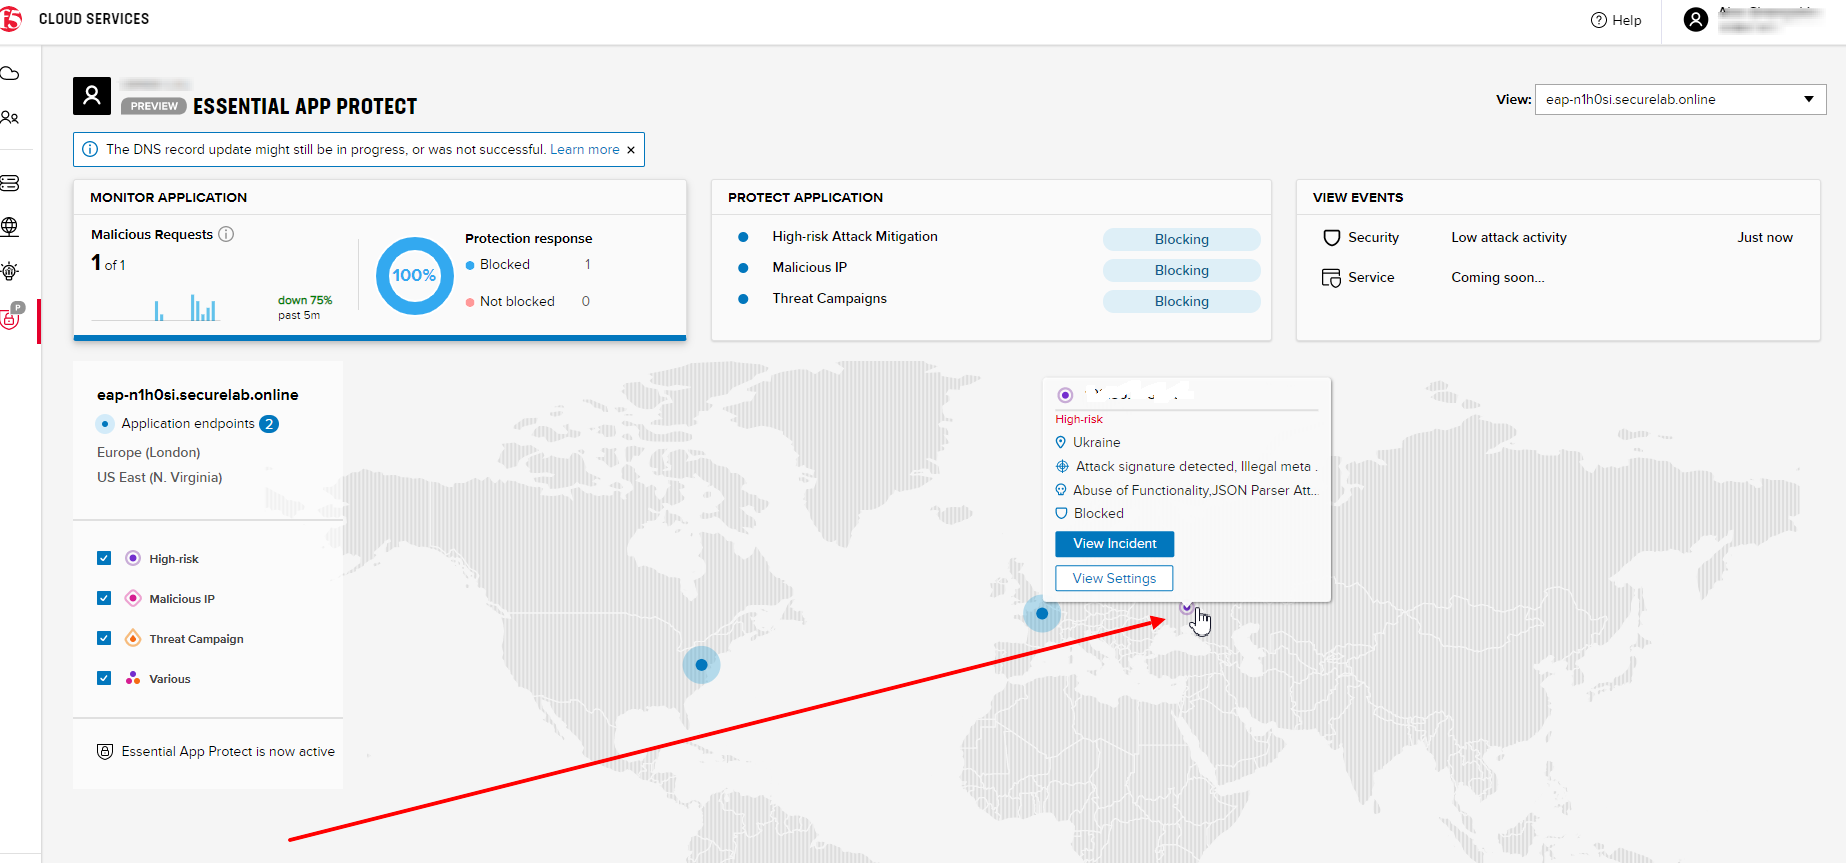Click the Malicious Requests info icon
Screen dimensions: 1846x863
226,234
